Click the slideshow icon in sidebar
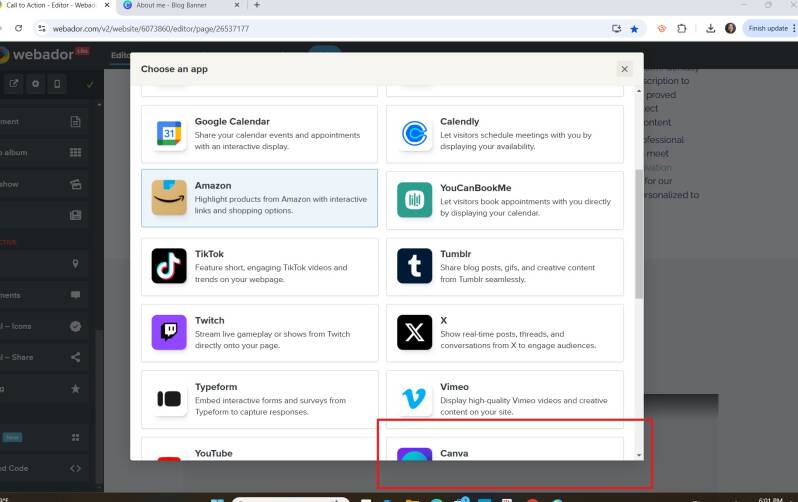Screen dimensions: 798x502 point(75,184)
